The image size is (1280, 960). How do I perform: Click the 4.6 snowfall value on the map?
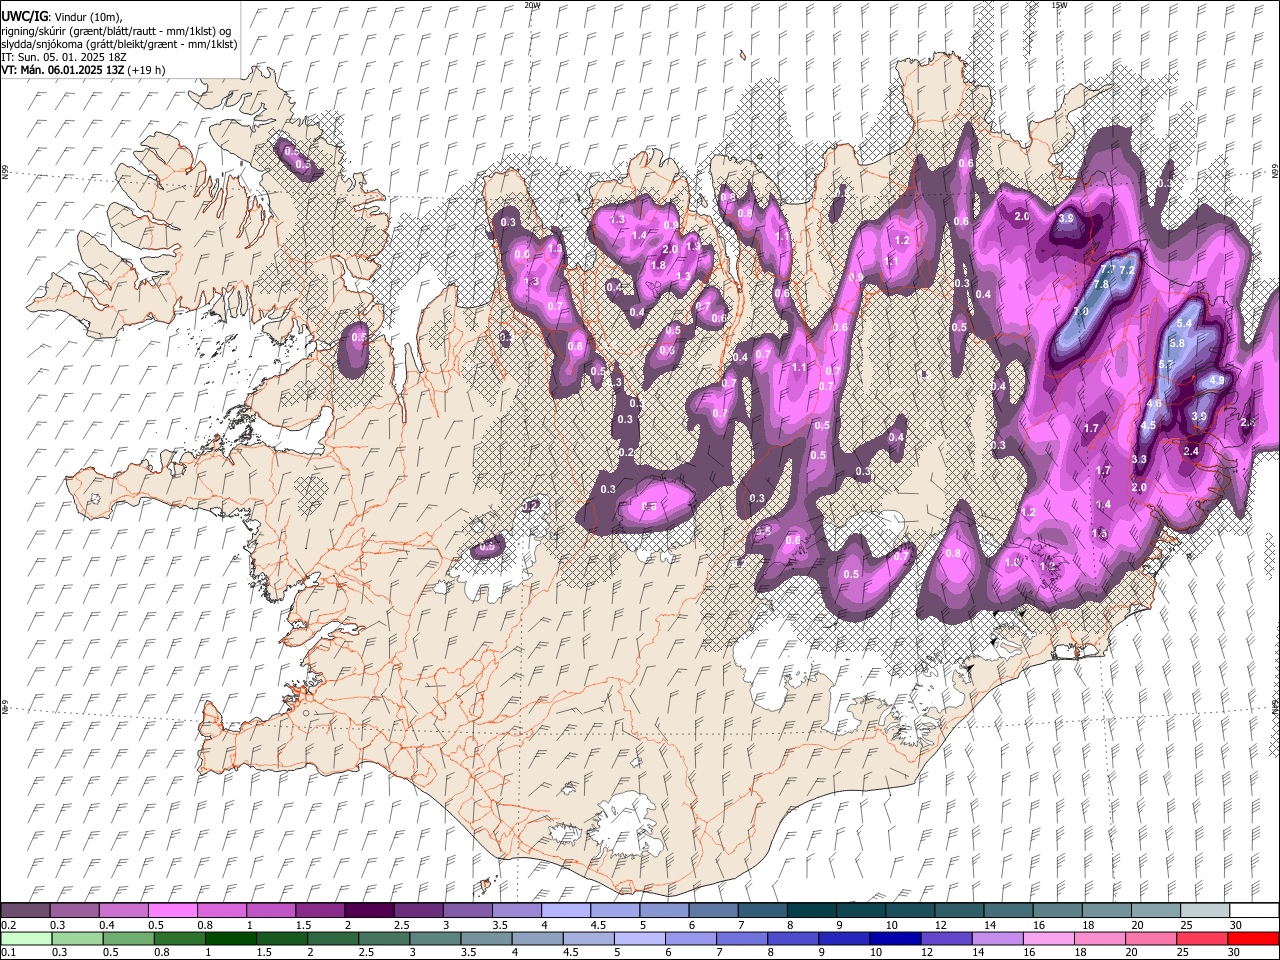point(1155,404)
